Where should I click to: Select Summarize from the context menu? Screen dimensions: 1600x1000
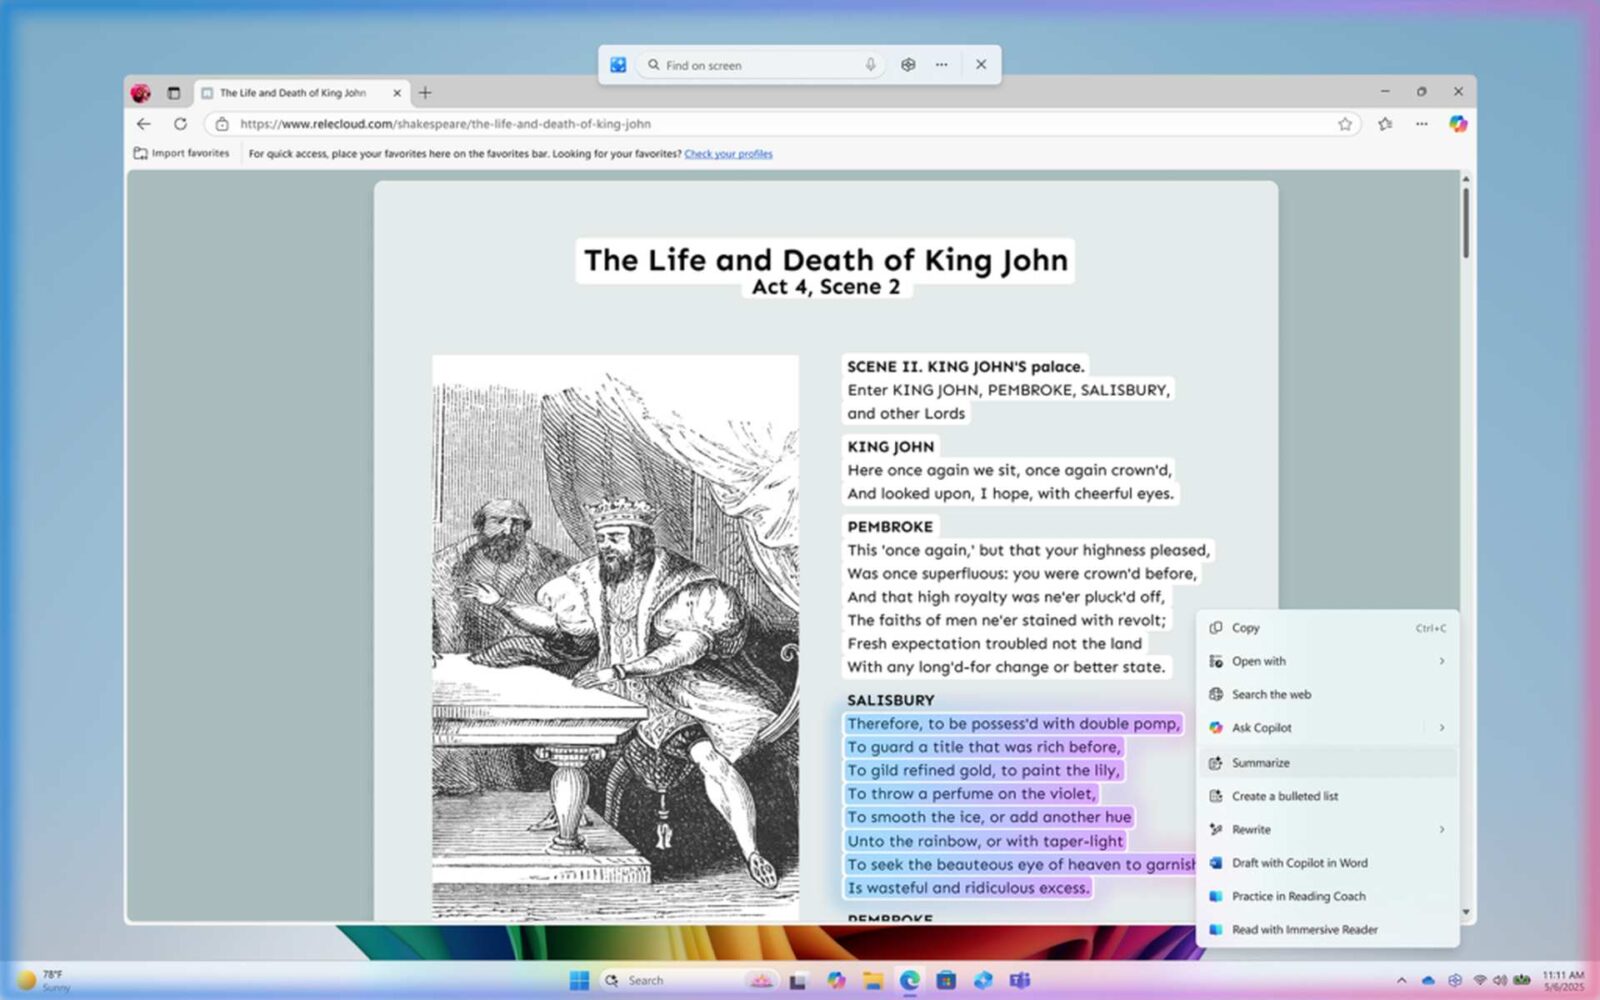pos(1260,762)
